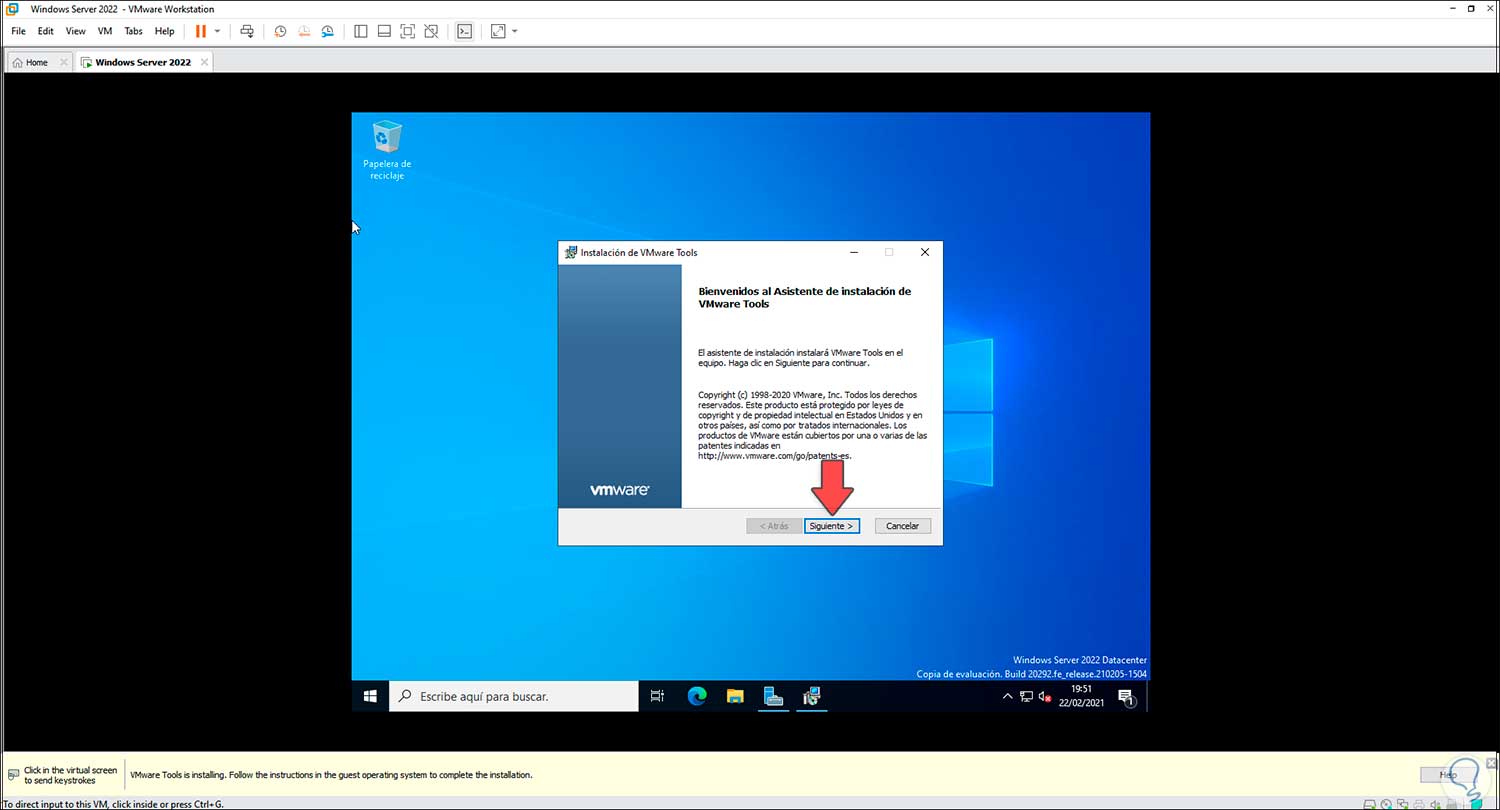Close the VMware Tools installer dialog
This screenshot has height=810, width=1500.
[x=925, y=253]
